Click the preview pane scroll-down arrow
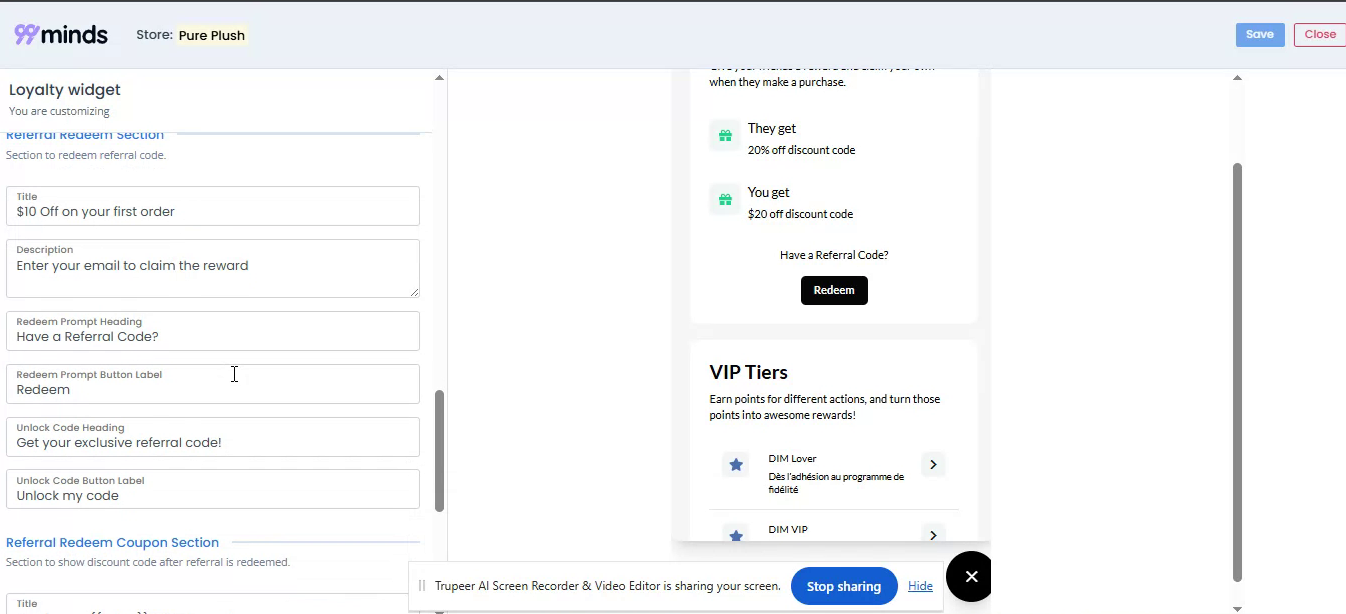The image size is (1346, 614). tap(1237, 607)
